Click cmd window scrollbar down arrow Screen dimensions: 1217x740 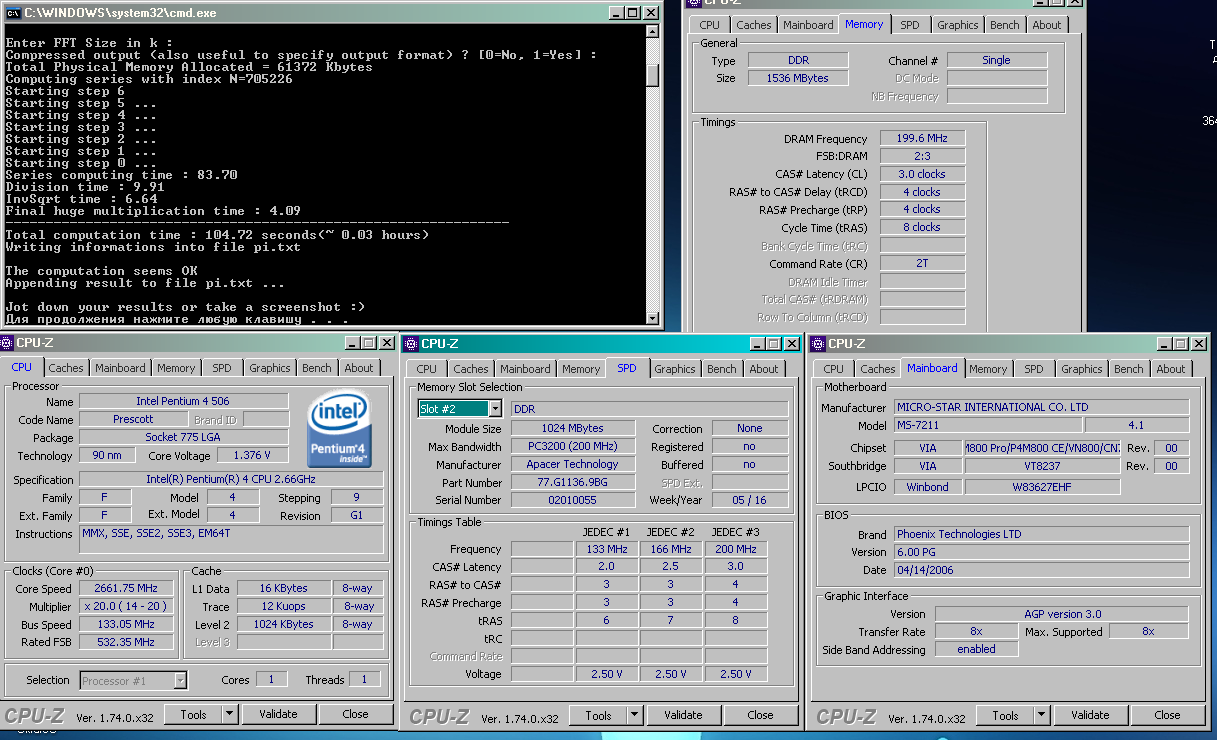point(652,319)
